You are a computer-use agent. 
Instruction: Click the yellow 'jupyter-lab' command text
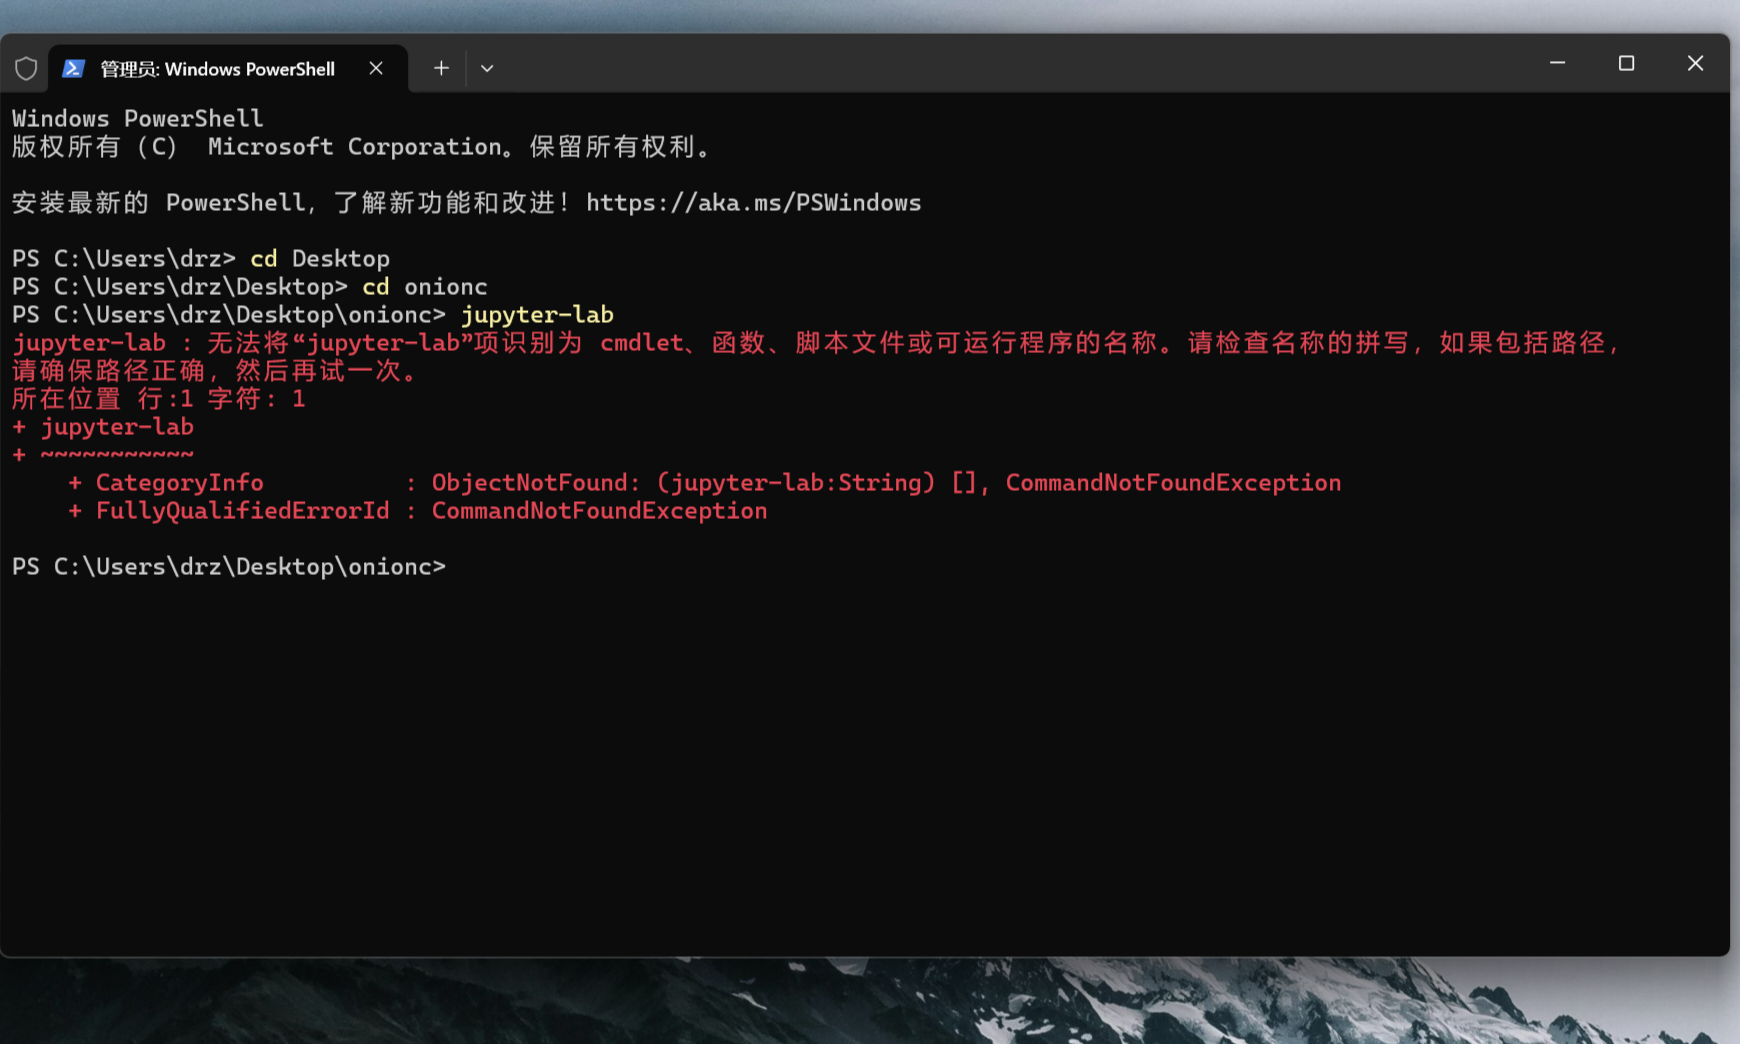tap(537, 315)
